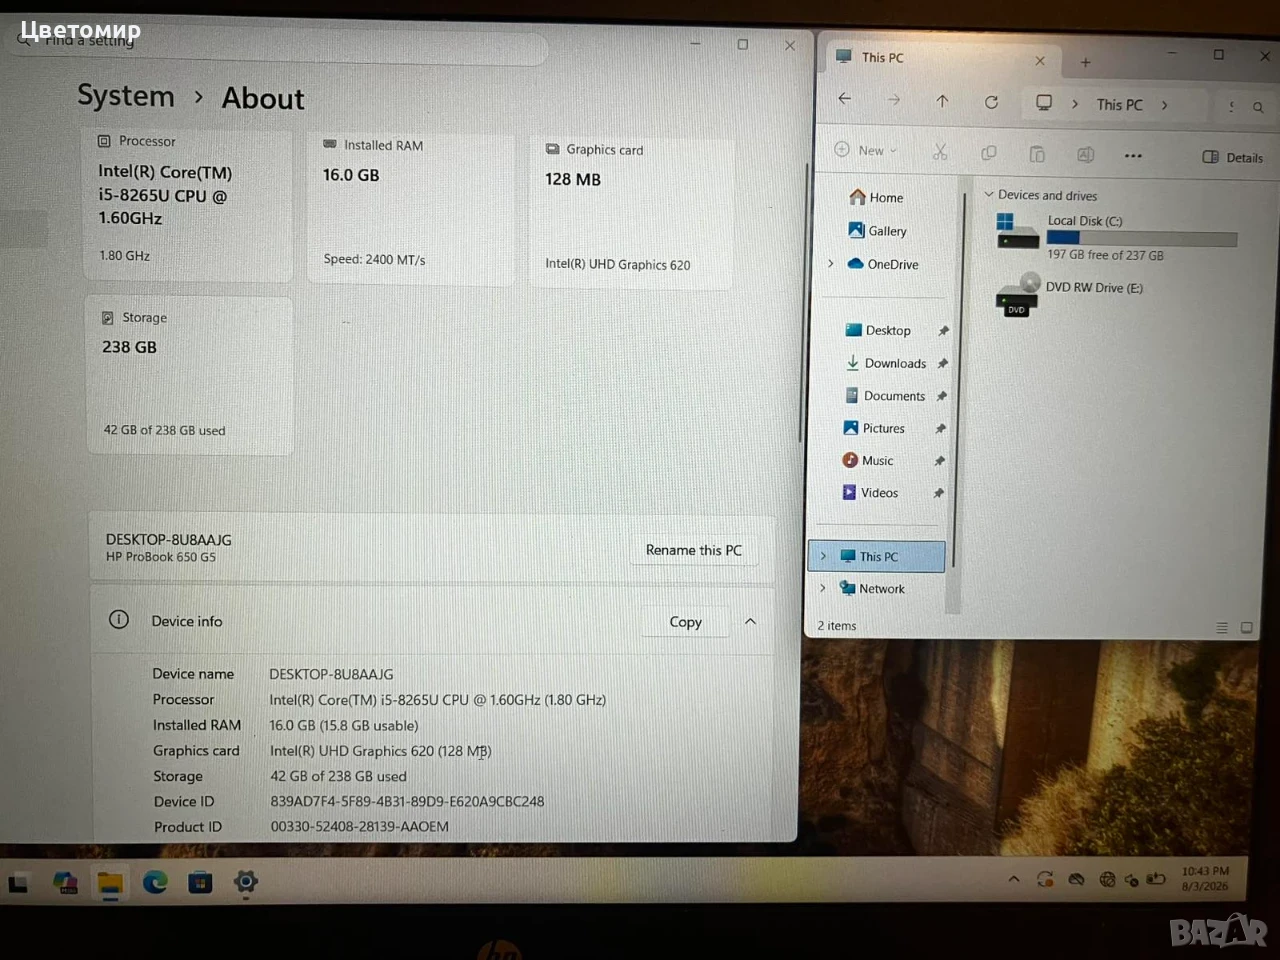
Task: Copy the device info specifications
Action: pyautogui.click(x=686, y=622)
